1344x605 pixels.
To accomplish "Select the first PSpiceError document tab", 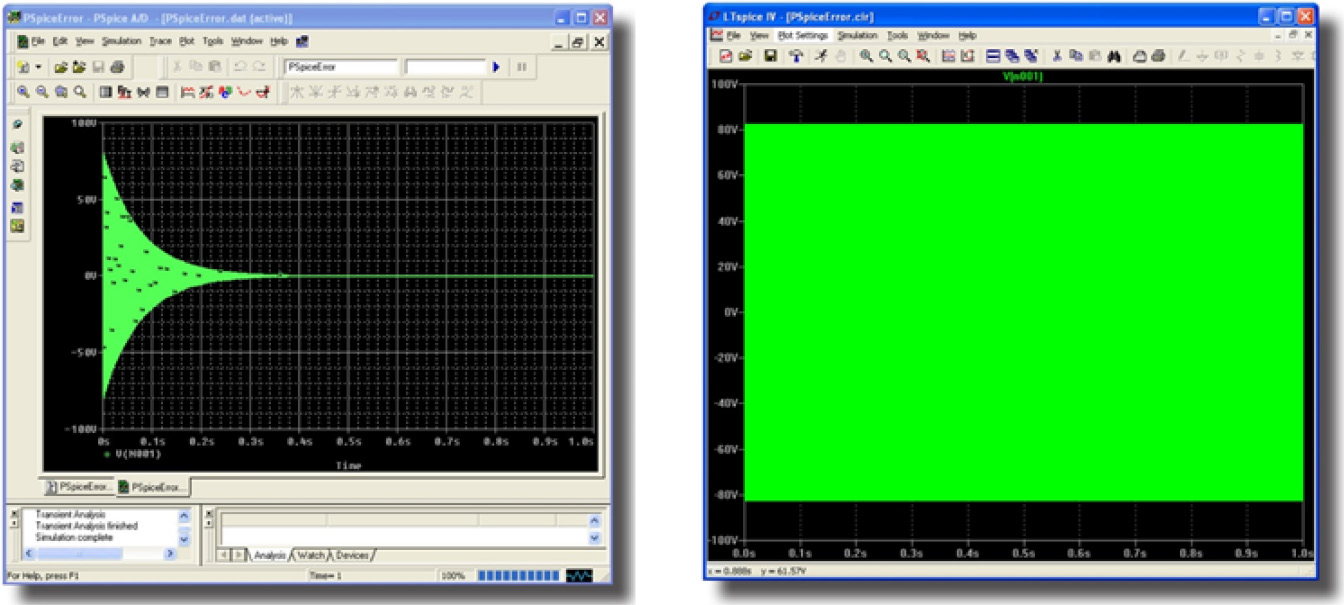I will 80,487.
